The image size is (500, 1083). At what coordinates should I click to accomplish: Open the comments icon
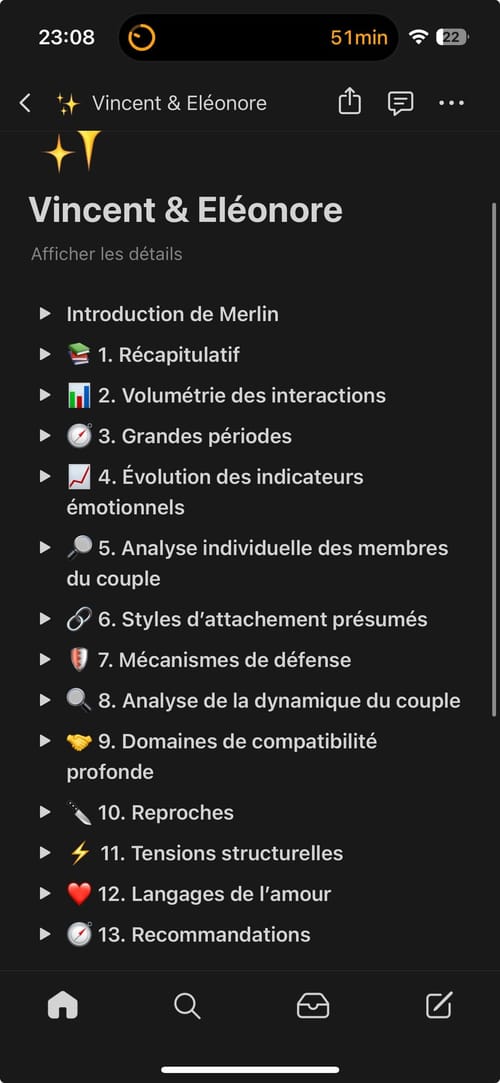coord(401,103)
